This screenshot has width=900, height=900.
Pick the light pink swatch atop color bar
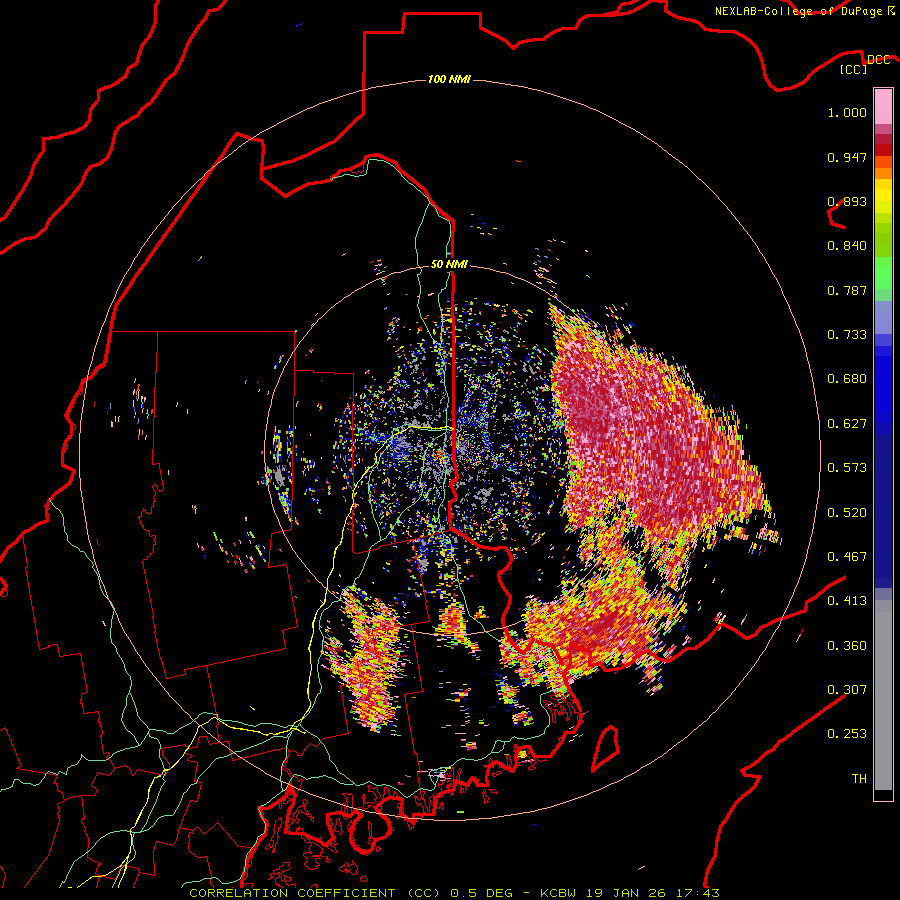coord(883,107)
